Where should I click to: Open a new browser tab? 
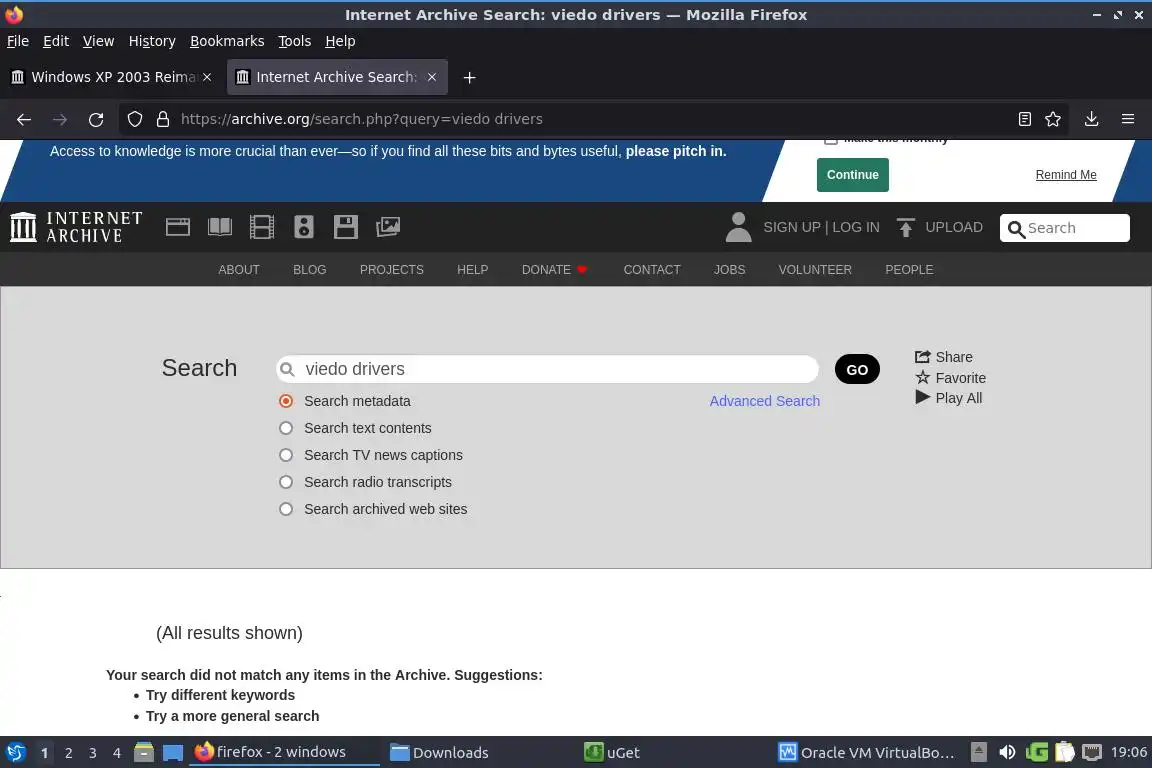pyautogui.click(x=469, y=77)
